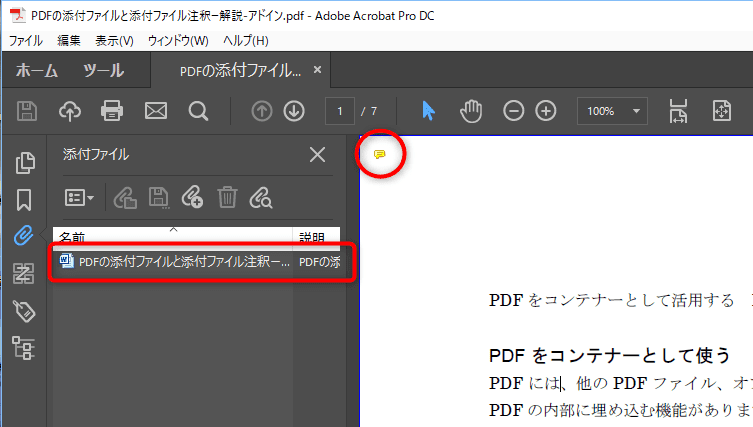Click the page number input field
Image resolution: width=753 pixels, height=427 pixels.
coord(341,111)
